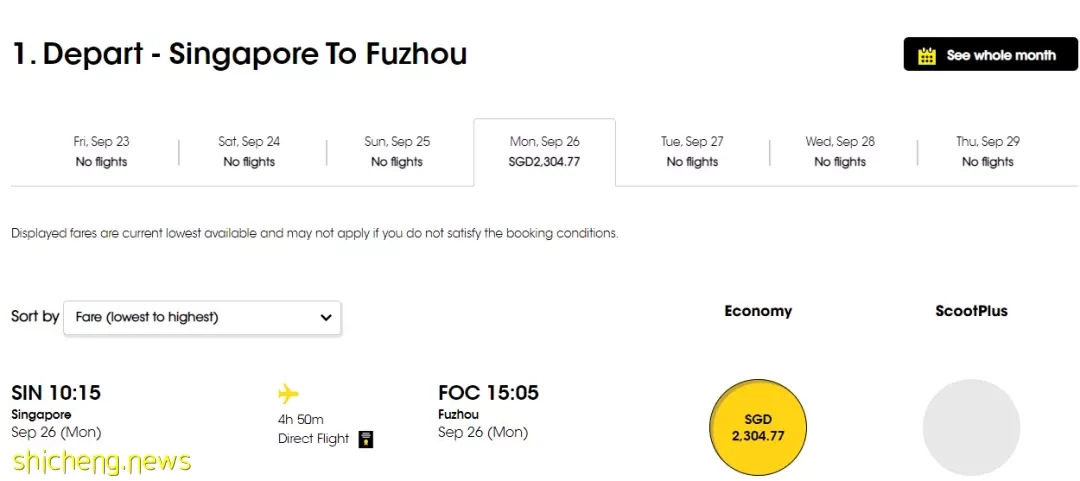Click the FOC 15:05 arrival time

488,393
